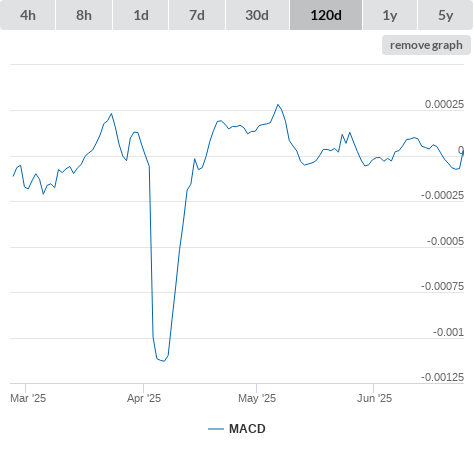Click the Mar '25 axis label
Screen dimensions: 474x455
[28, 398]
